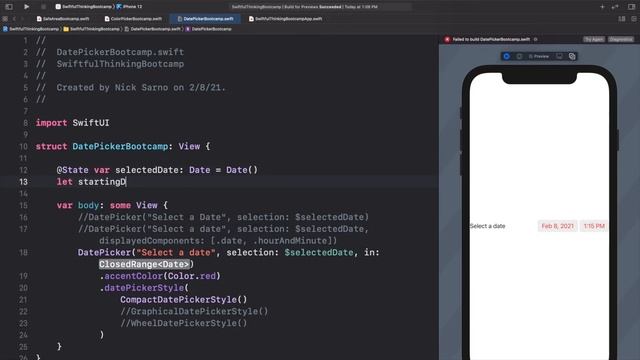This screenshot has width=640, height=360.
Task: Run the project with the play button
Action: tap(26, 7)
